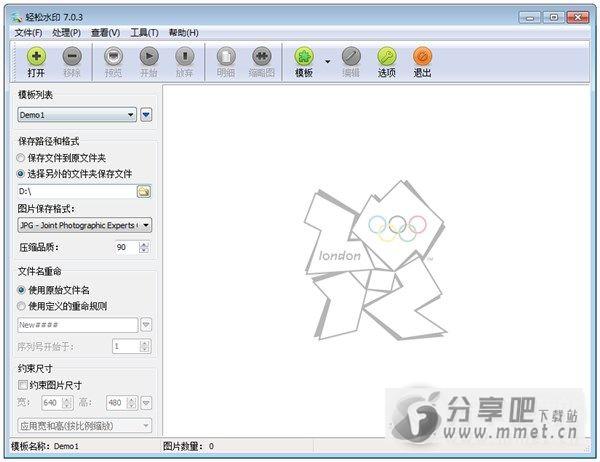This screenshot has height=462, width=600.
Task: Click the 放弃 (Abort) toolbar icon
Action: pyautogui.click(x=185, y=57)
